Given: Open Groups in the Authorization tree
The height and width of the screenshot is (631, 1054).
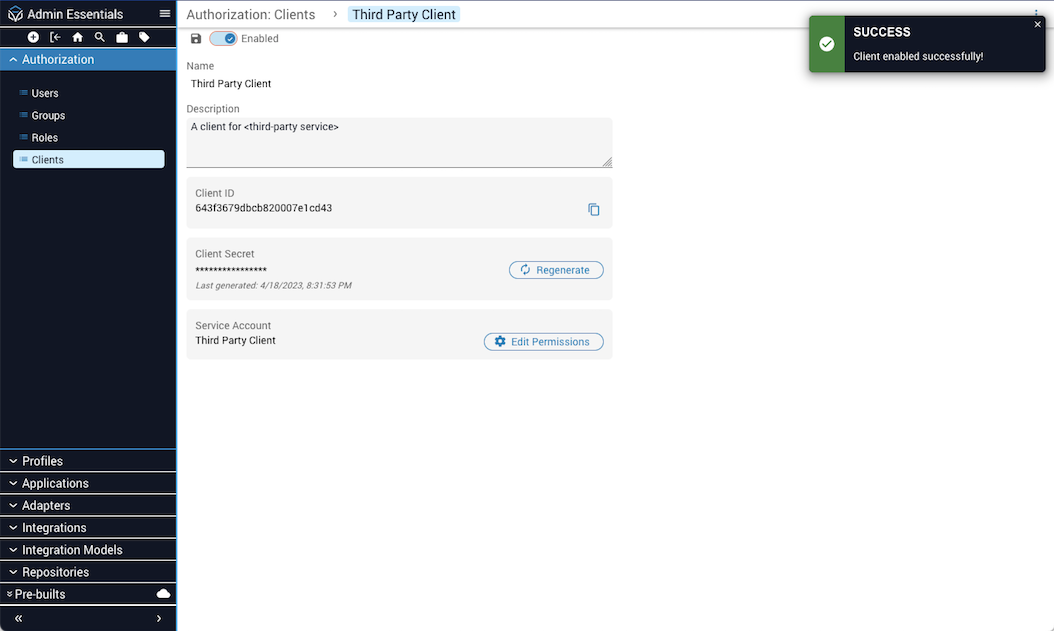Looking at the screenshot, I should pyautogui.click(x=48, y=116).
